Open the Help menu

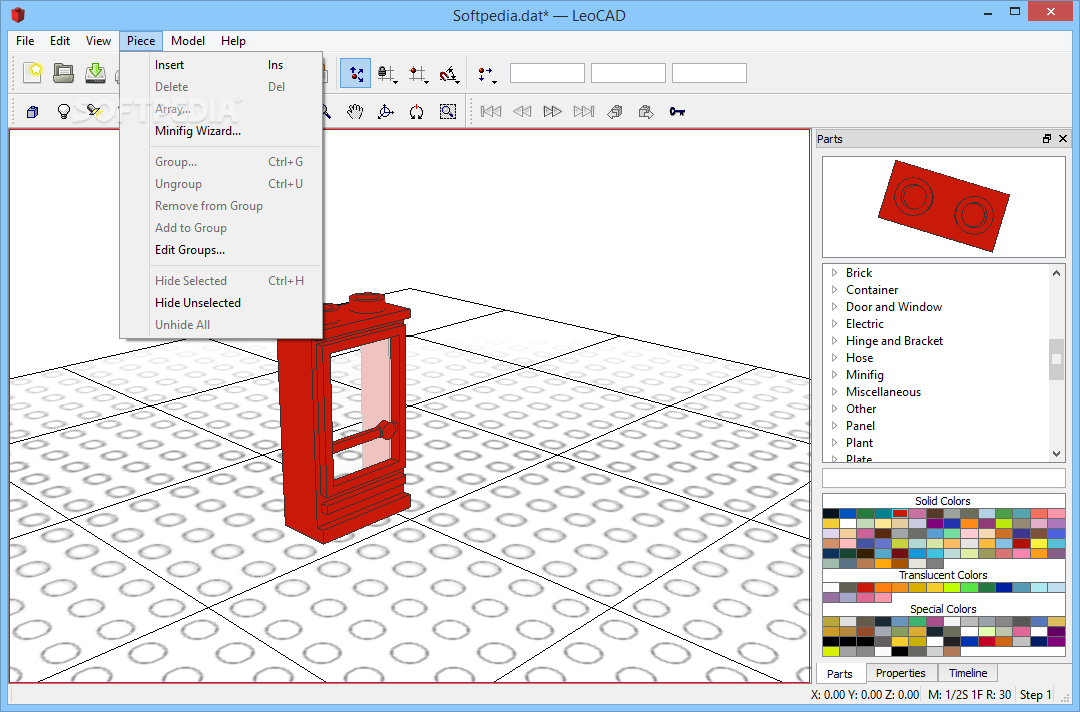233,41
